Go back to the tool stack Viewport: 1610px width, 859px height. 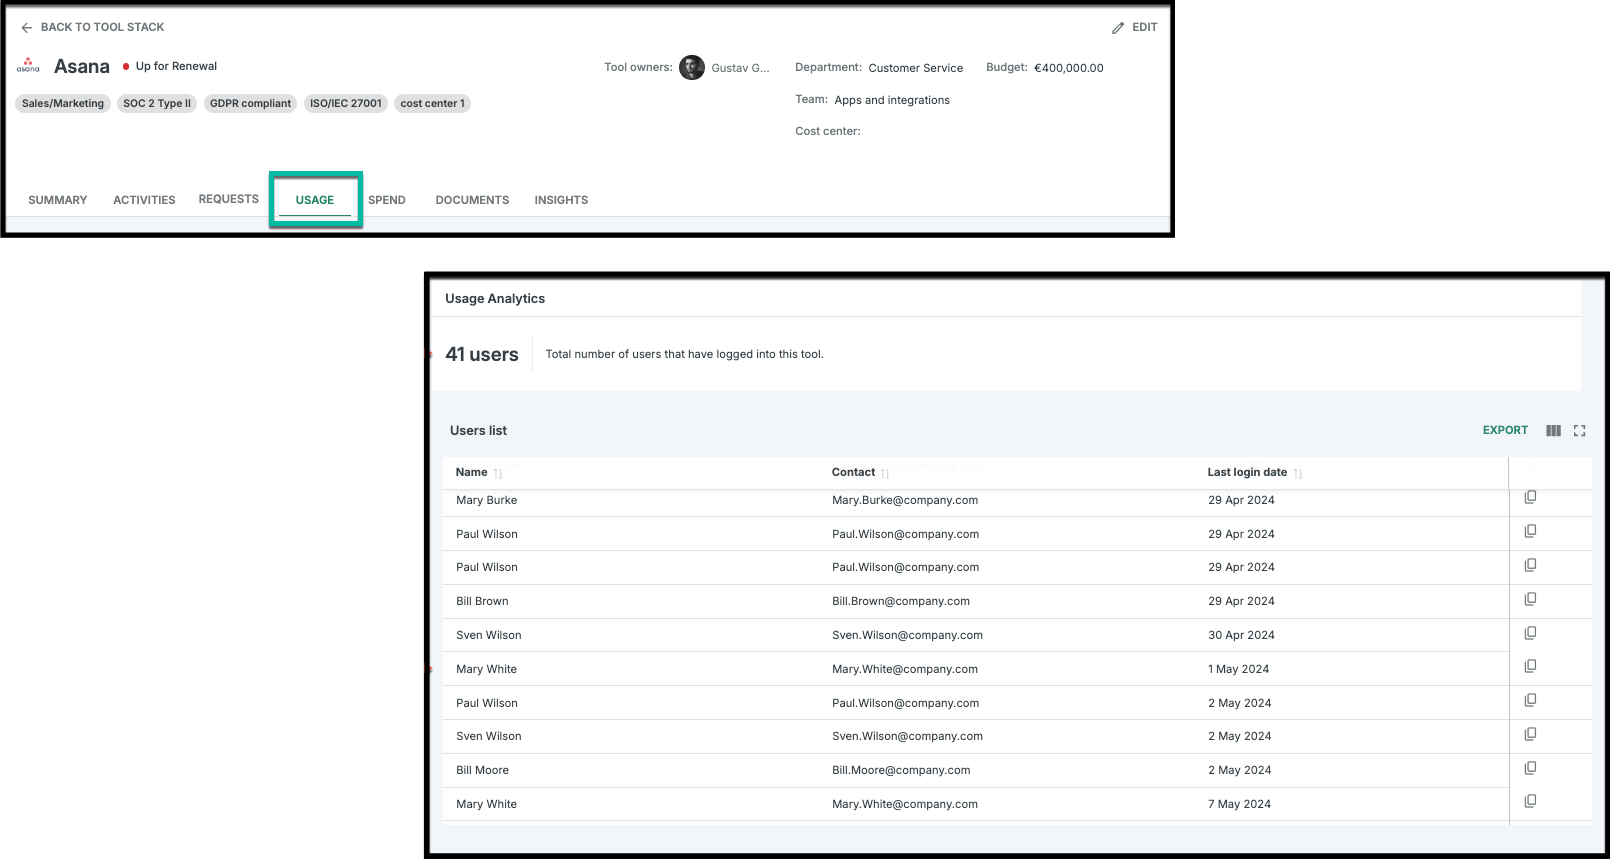[x=92, y=27]
